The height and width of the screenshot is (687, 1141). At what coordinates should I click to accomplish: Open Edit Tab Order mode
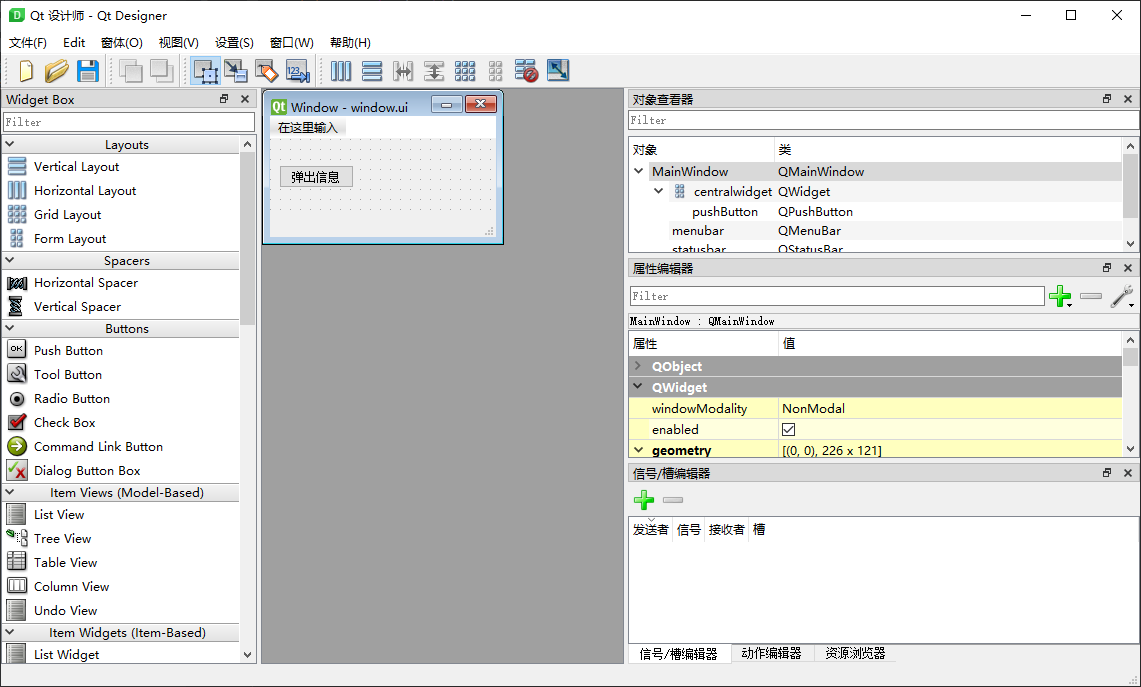pos(297,71)
